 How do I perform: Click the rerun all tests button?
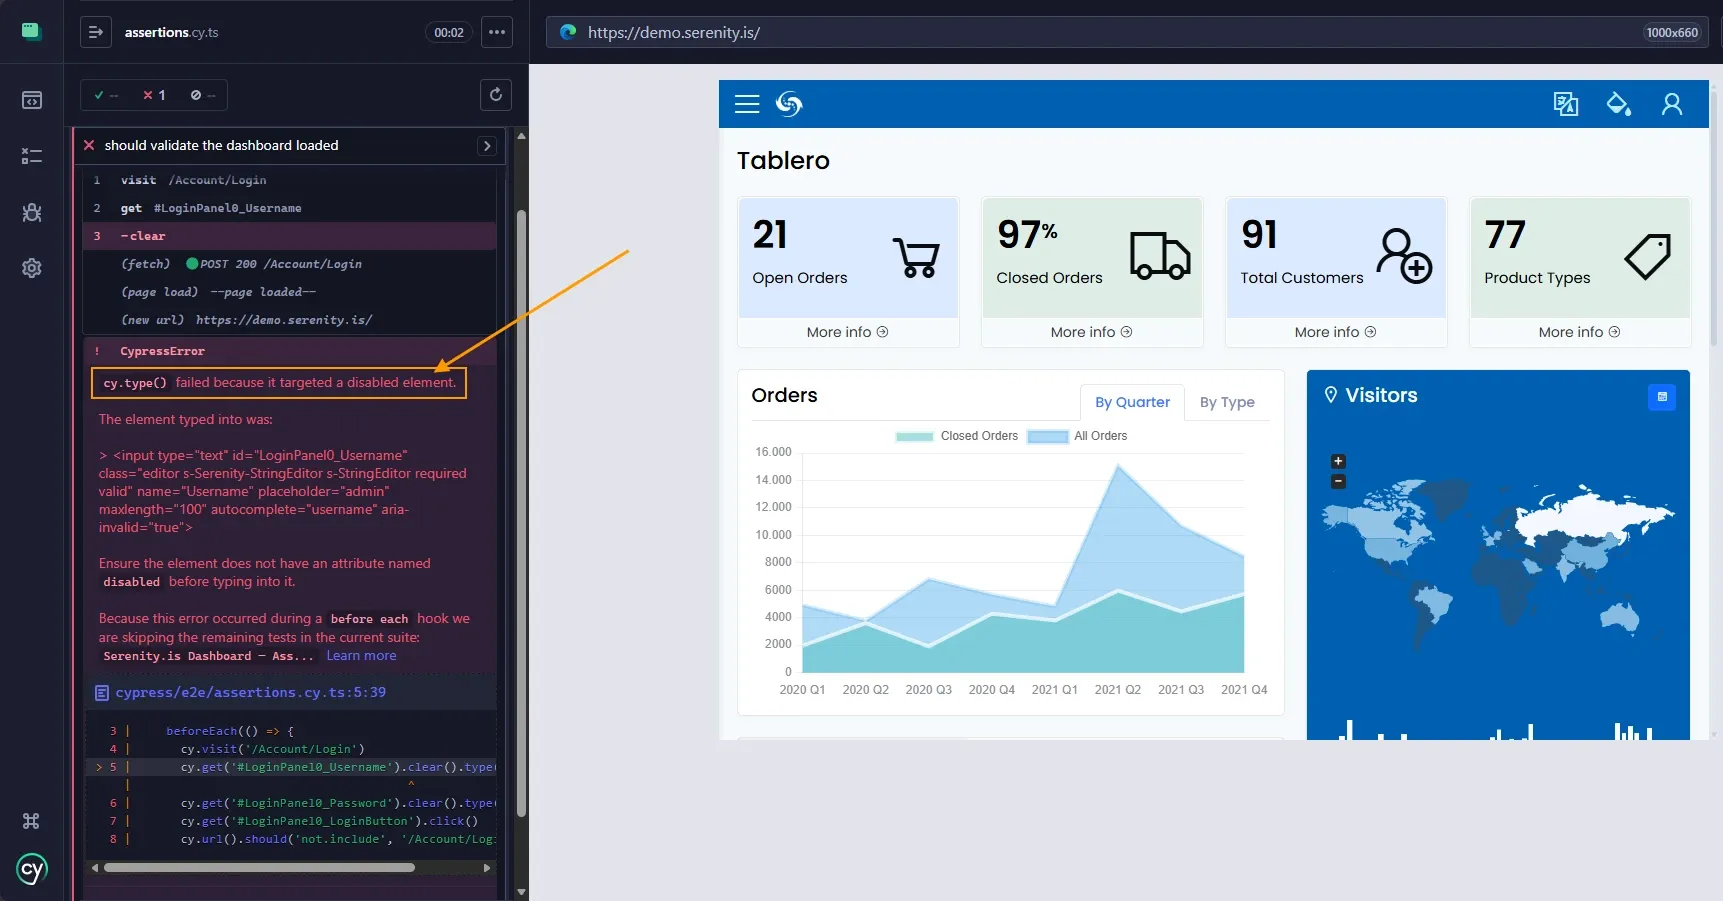(x=496, y=95)
